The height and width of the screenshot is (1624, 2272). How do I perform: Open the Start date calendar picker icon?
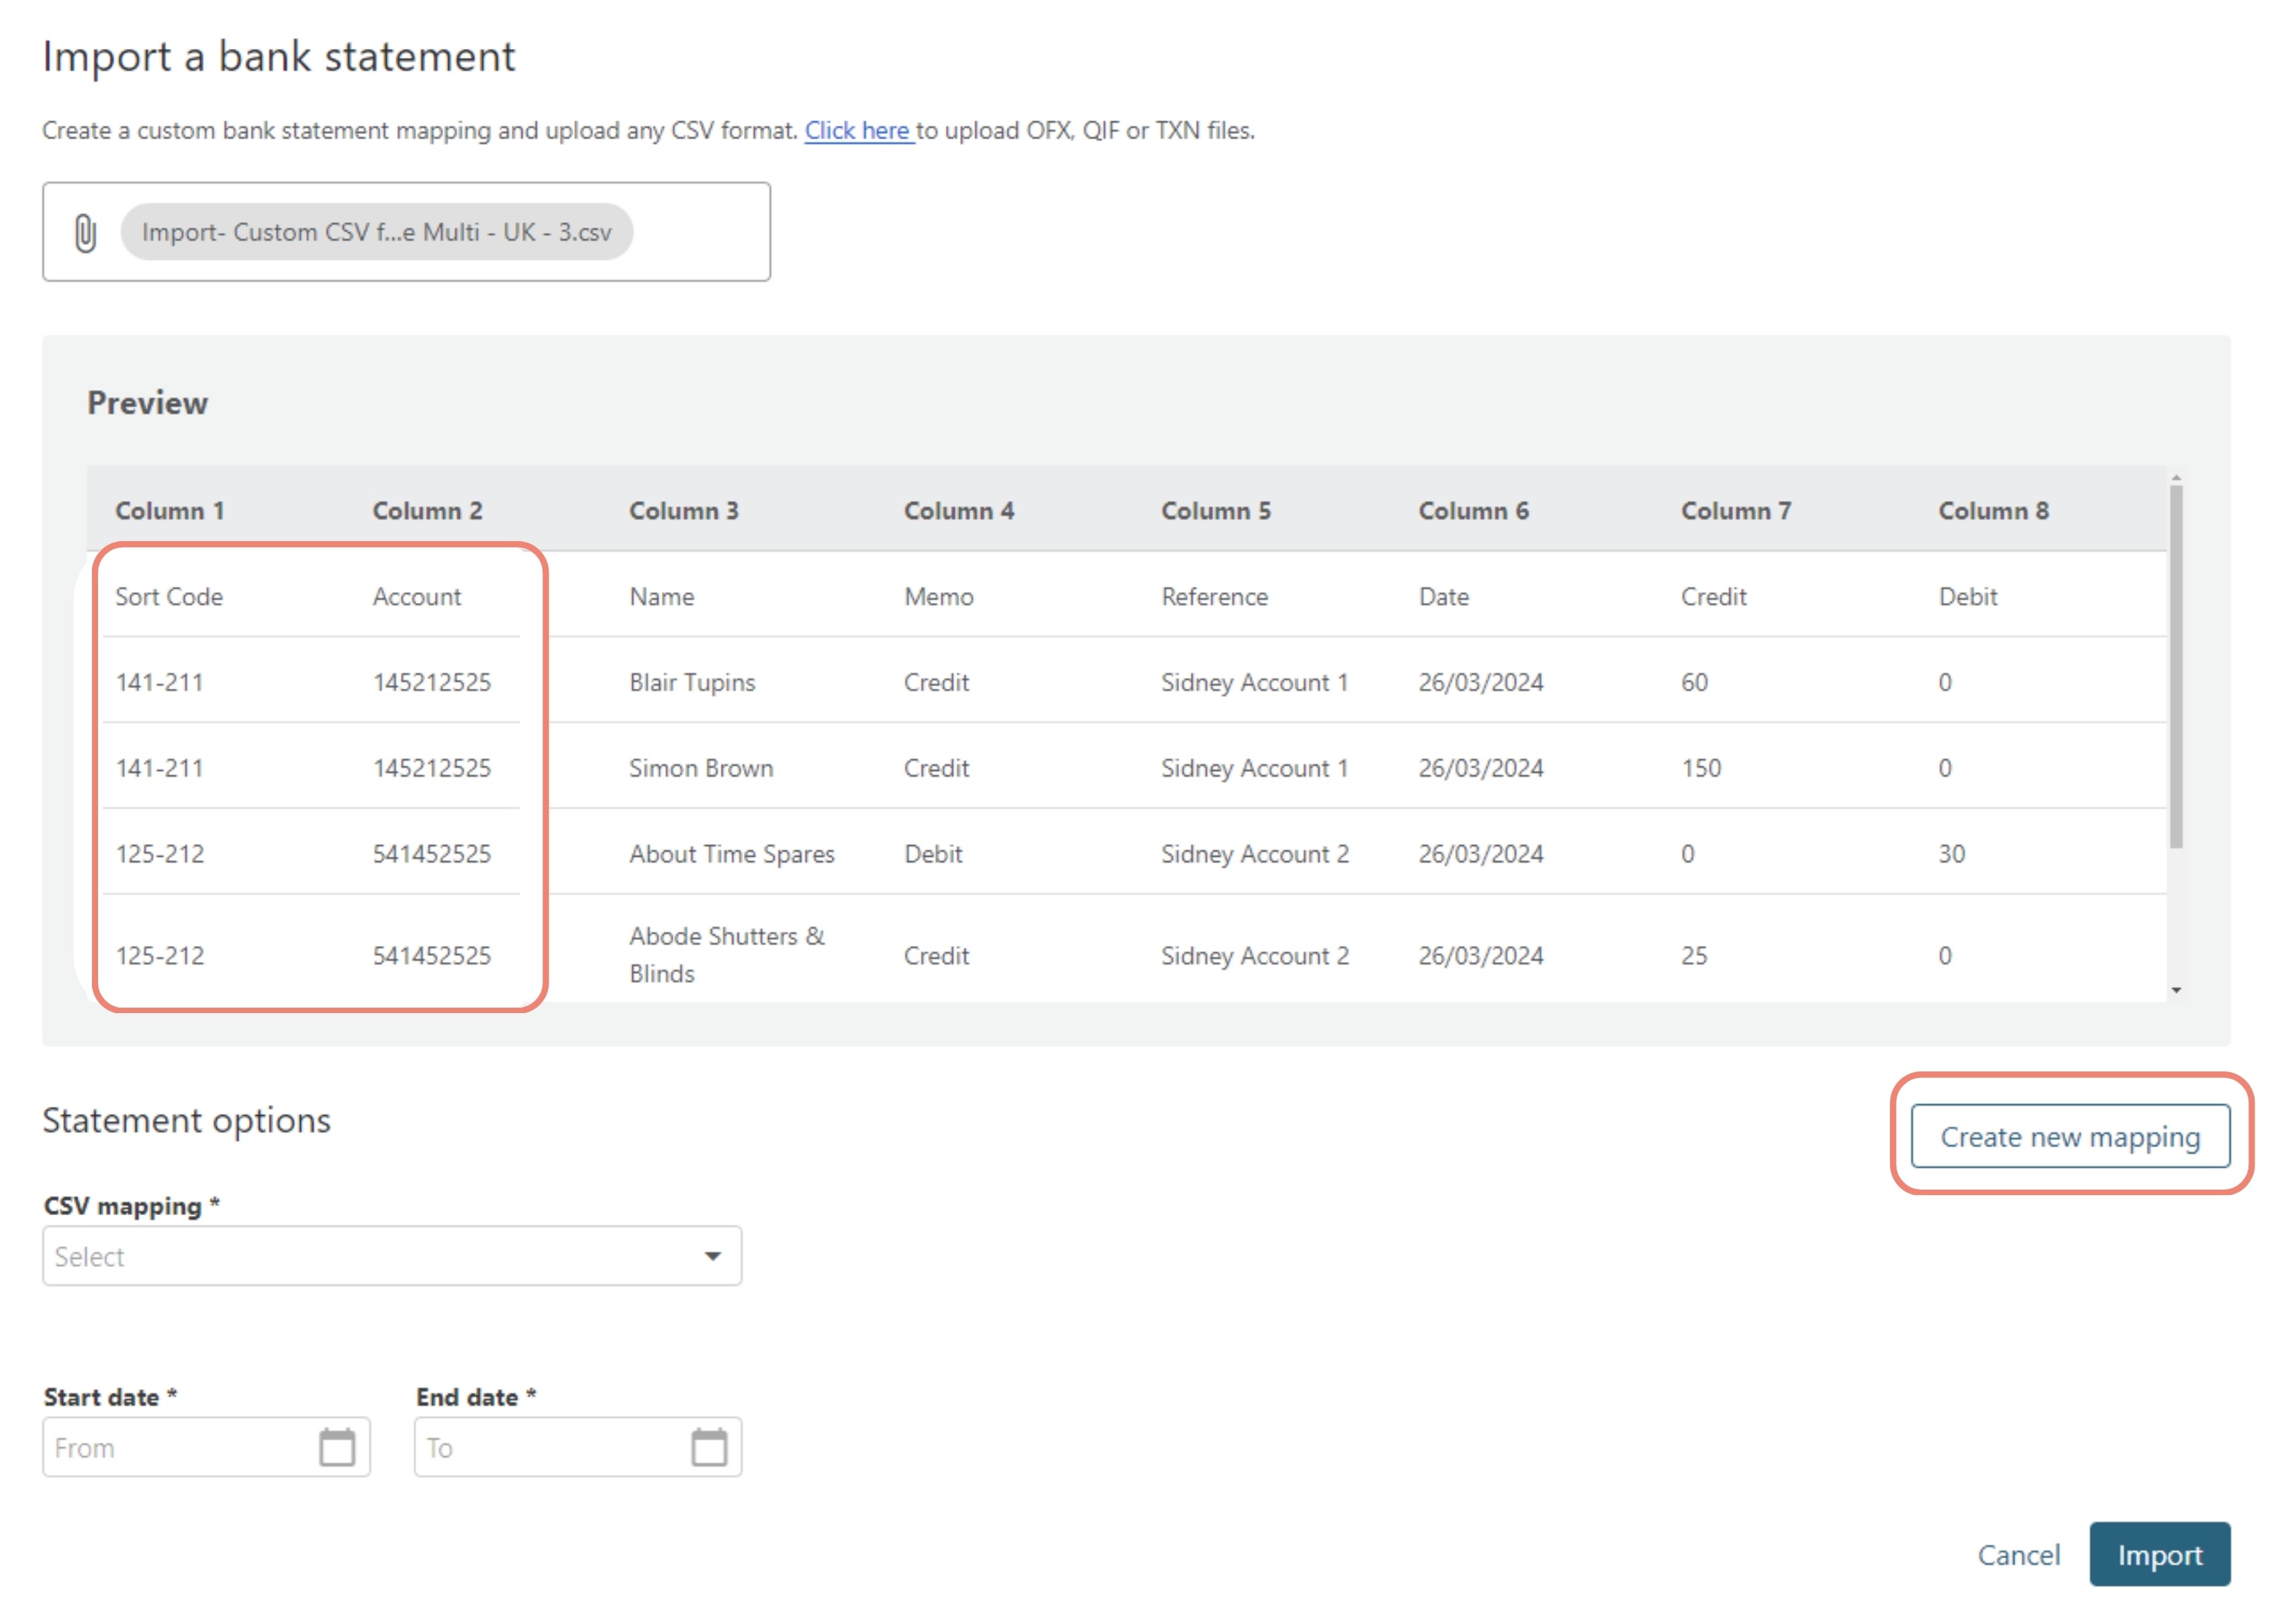(x=337, y=1447)
